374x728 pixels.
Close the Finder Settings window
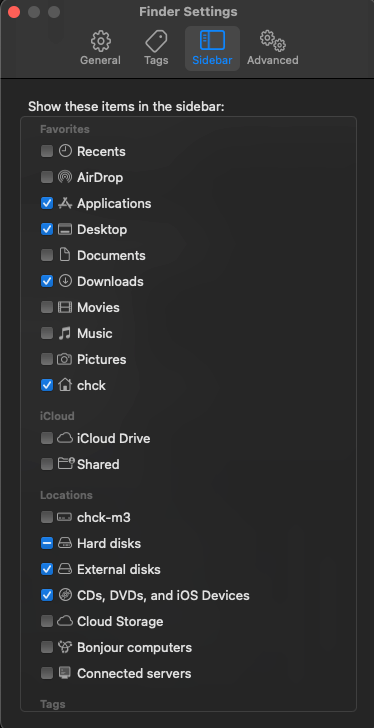pos(14,12)
